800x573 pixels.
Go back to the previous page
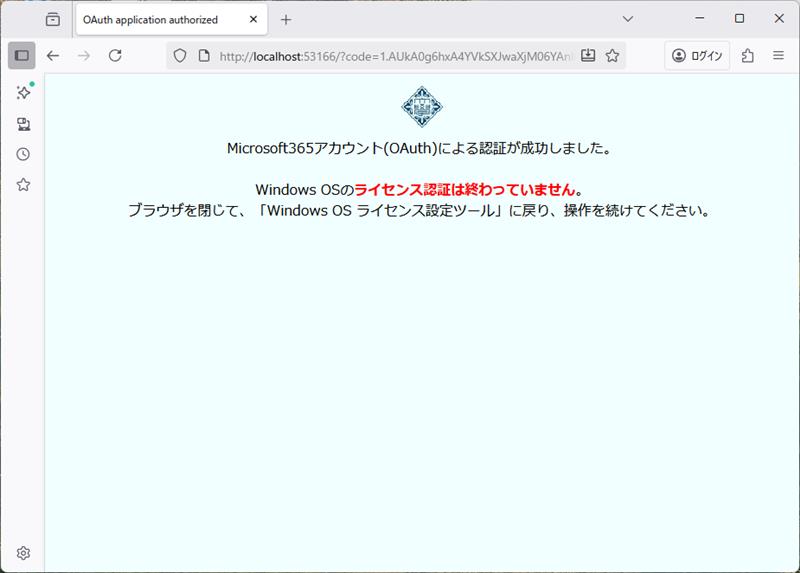point(53,56)
